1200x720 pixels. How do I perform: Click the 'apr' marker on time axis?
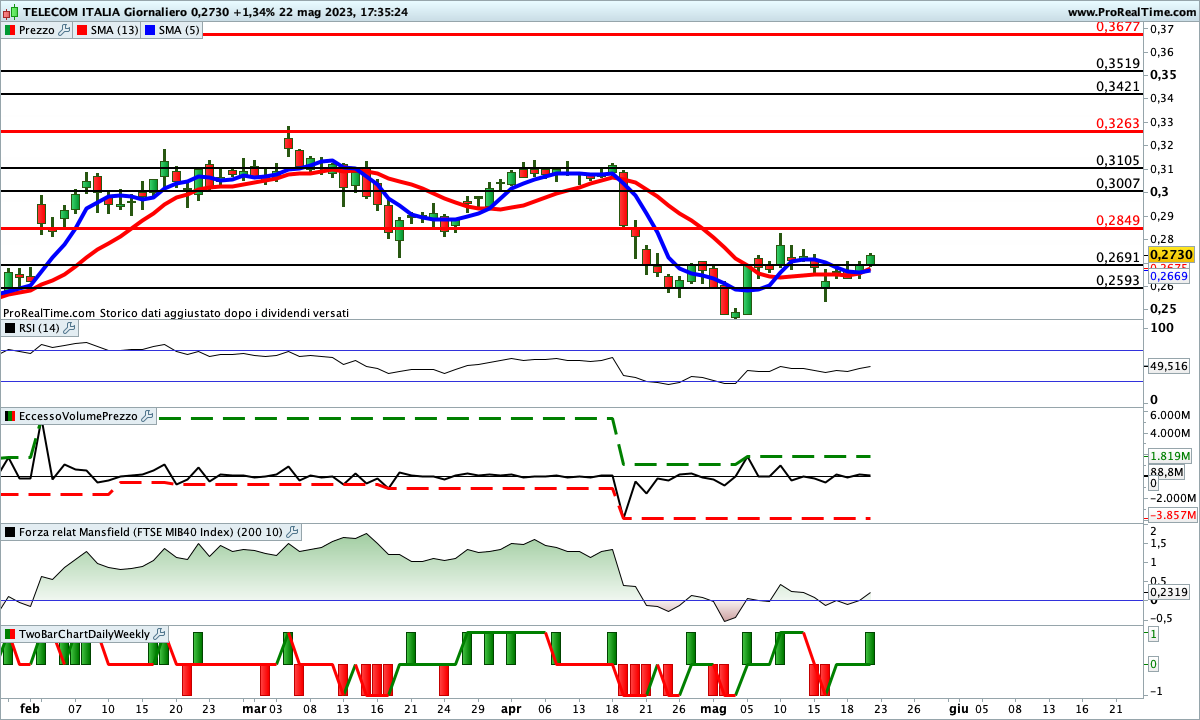tap(510, 707)
